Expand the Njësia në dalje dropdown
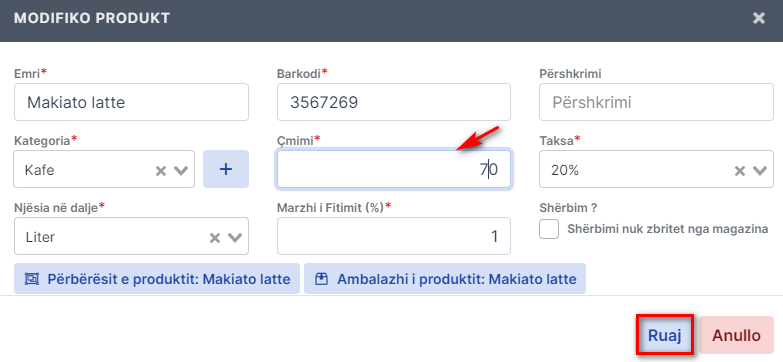This screenshot has height=362, width=783. (x=235, y=238)
